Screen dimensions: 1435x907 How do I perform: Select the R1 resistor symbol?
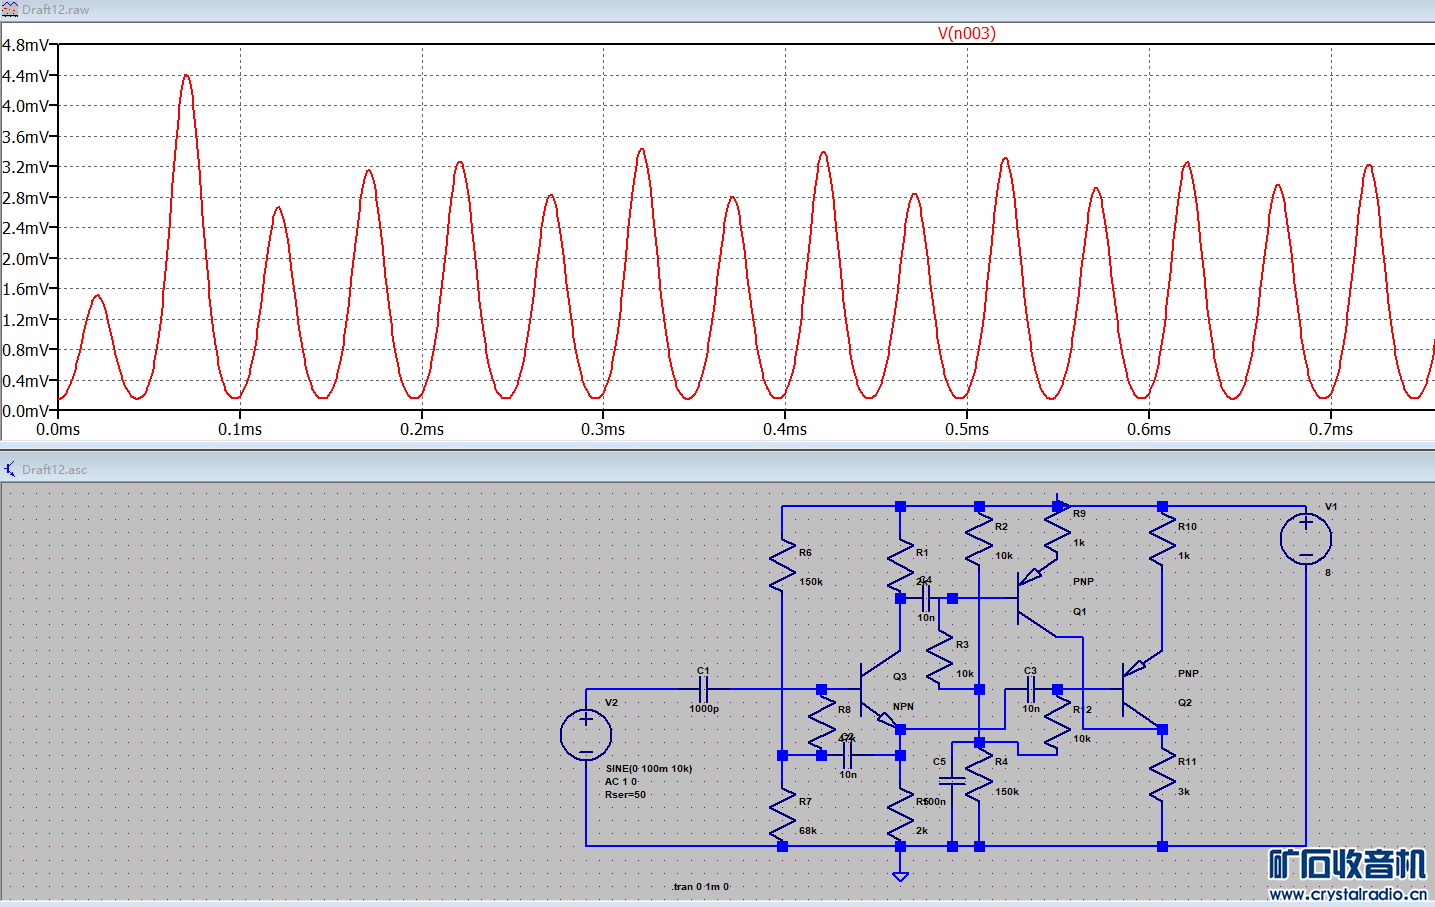(x=900, y=565)
